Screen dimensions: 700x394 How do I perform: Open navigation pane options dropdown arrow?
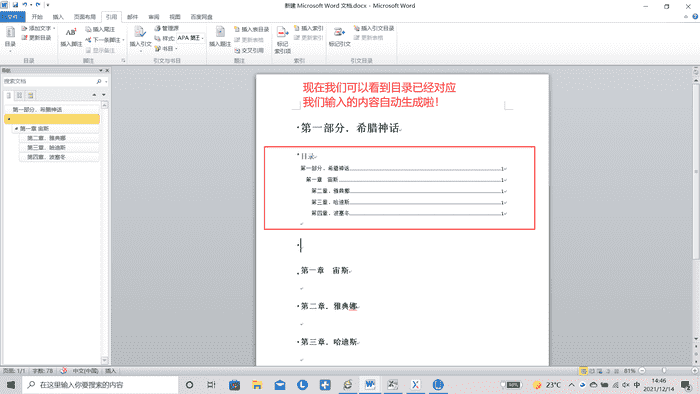pos(101,71)
